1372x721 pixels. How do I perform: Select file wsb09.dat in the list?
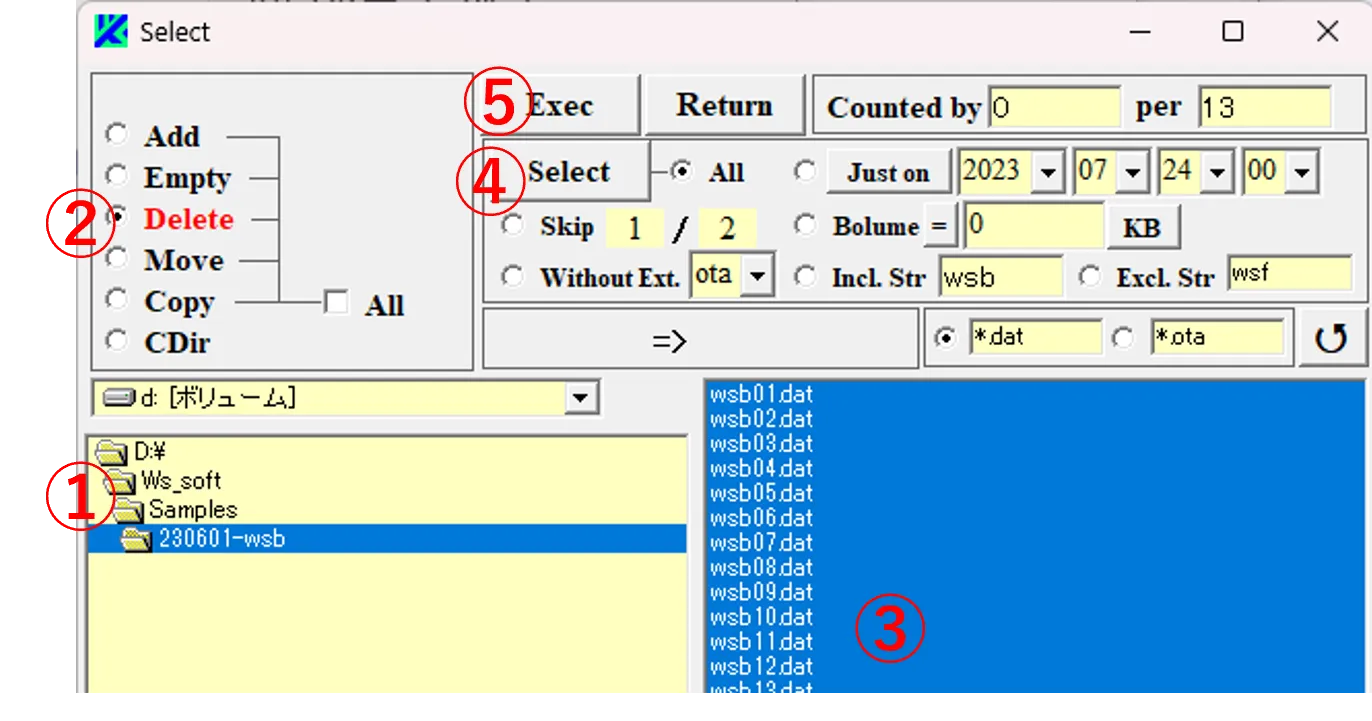(1034, 592)
